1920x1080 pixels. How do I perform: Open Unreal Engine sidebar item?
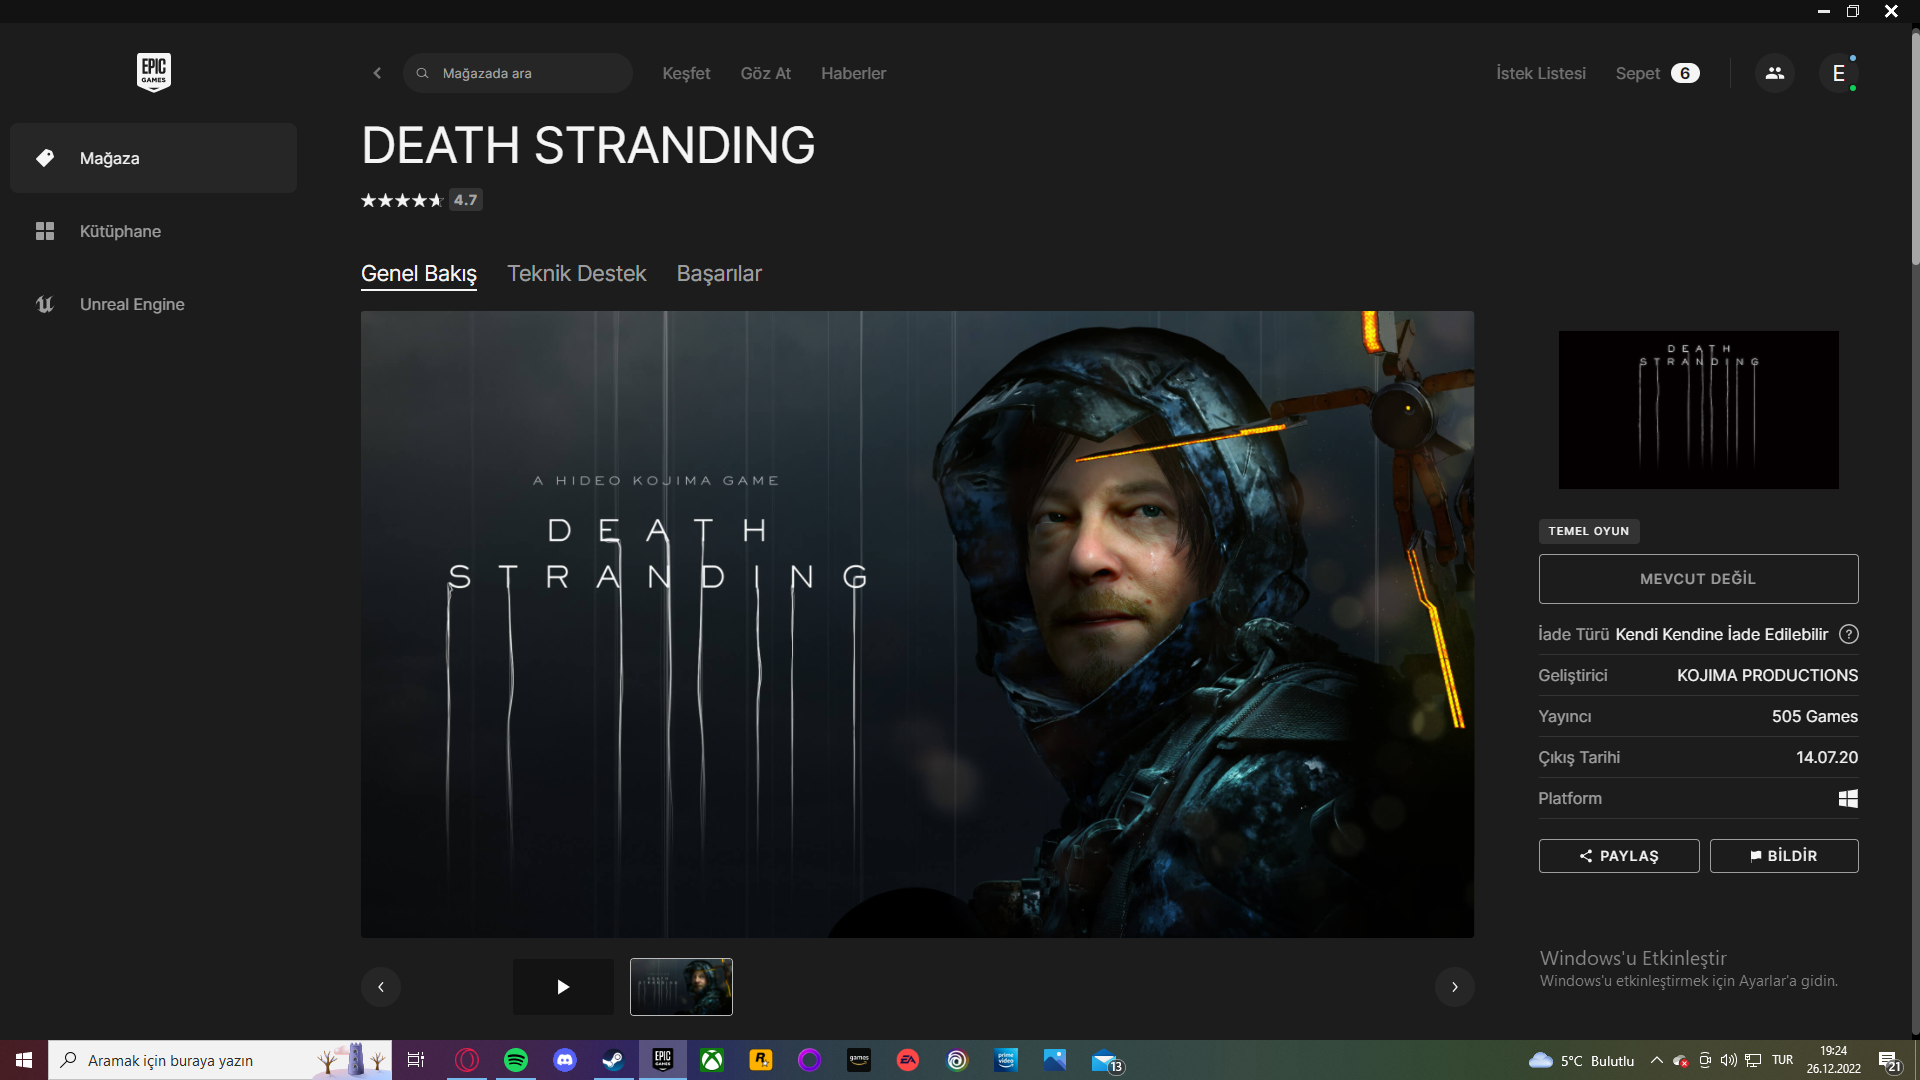tap(132, 304)
